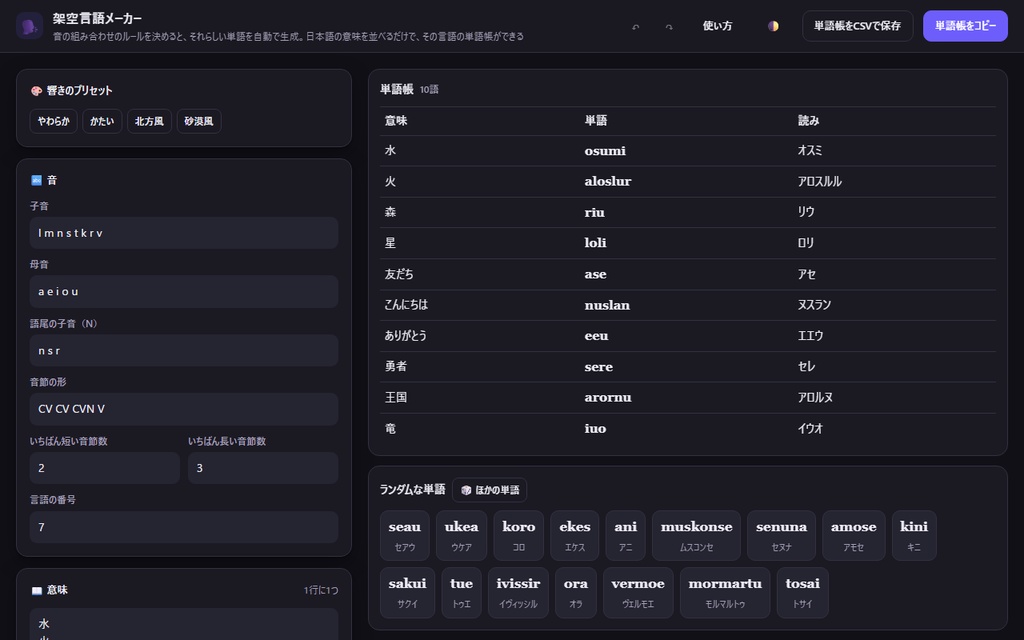Click the word arornu in the table
Viewport: 1024px width, 640px height.
click(608, 397)
